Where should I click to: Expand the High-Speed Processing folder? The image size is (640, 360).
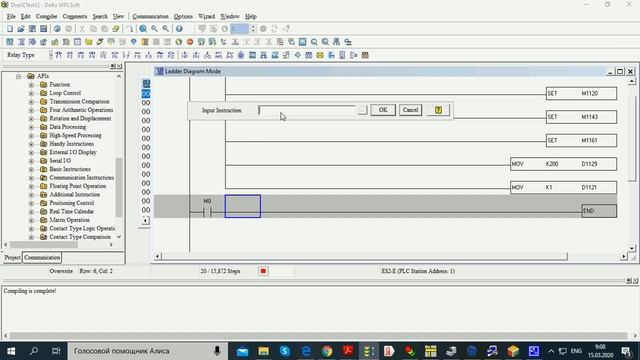click(31, 136)
